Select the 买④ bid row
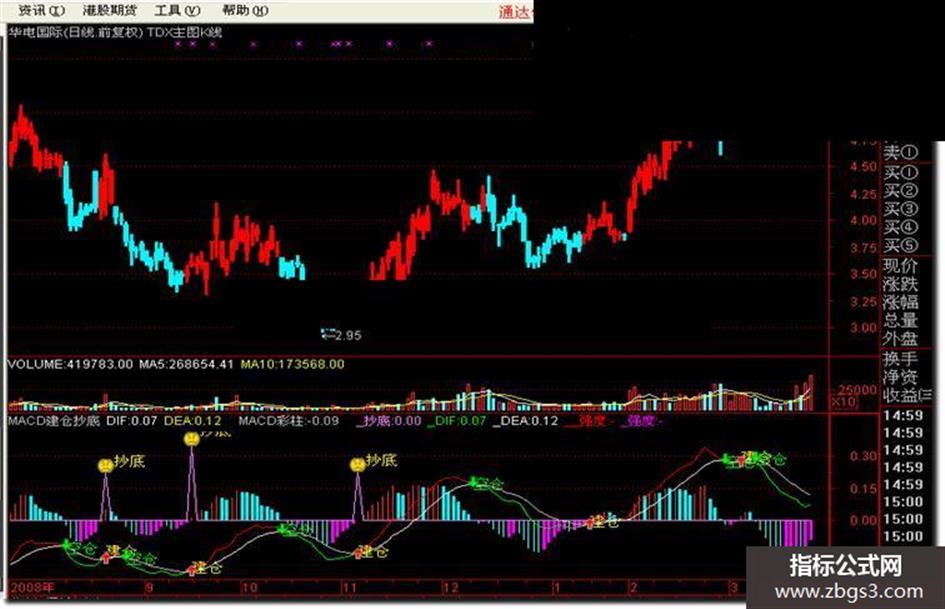The image size is (945, 609). point(900,227)
